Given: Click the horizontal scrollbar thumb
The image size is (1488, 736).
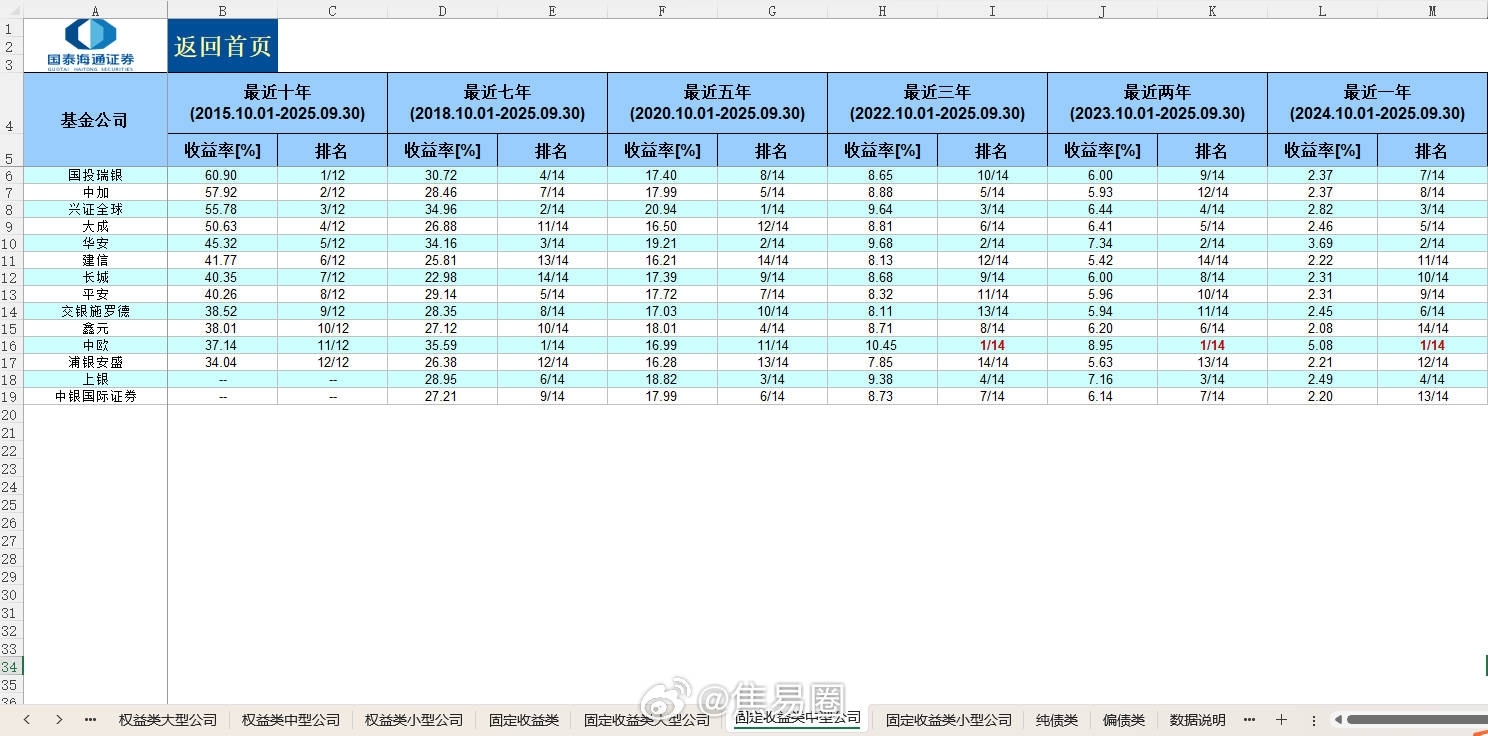Looking at the screenshot, I should [x=1415, y=719].
